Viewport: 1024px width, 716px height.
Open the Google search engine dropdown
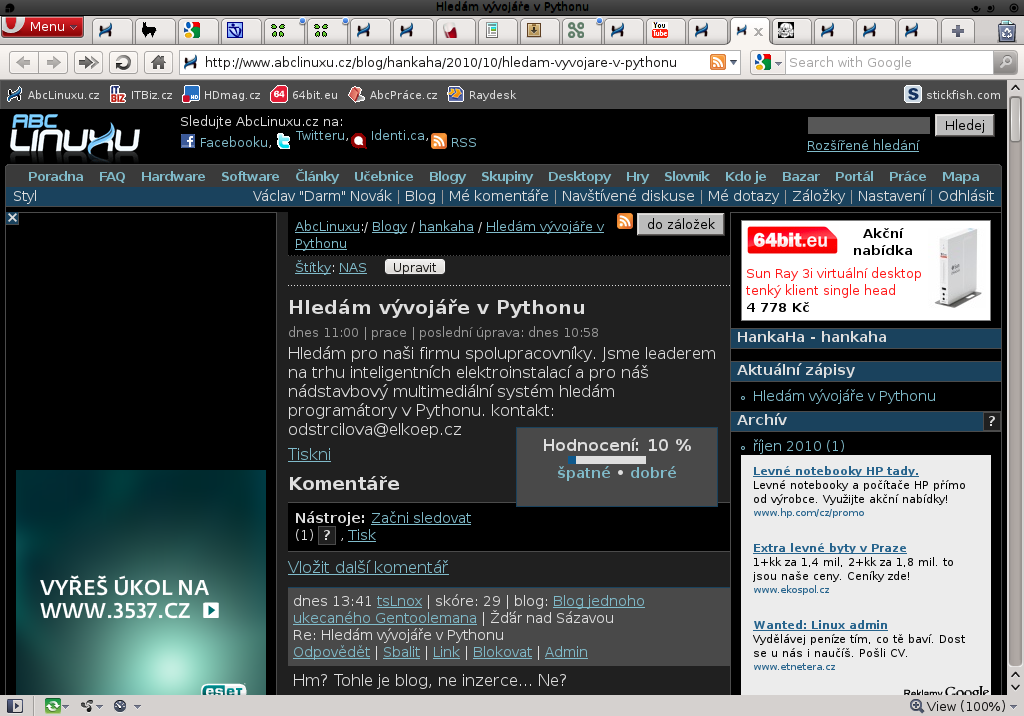tap(768, 62)
